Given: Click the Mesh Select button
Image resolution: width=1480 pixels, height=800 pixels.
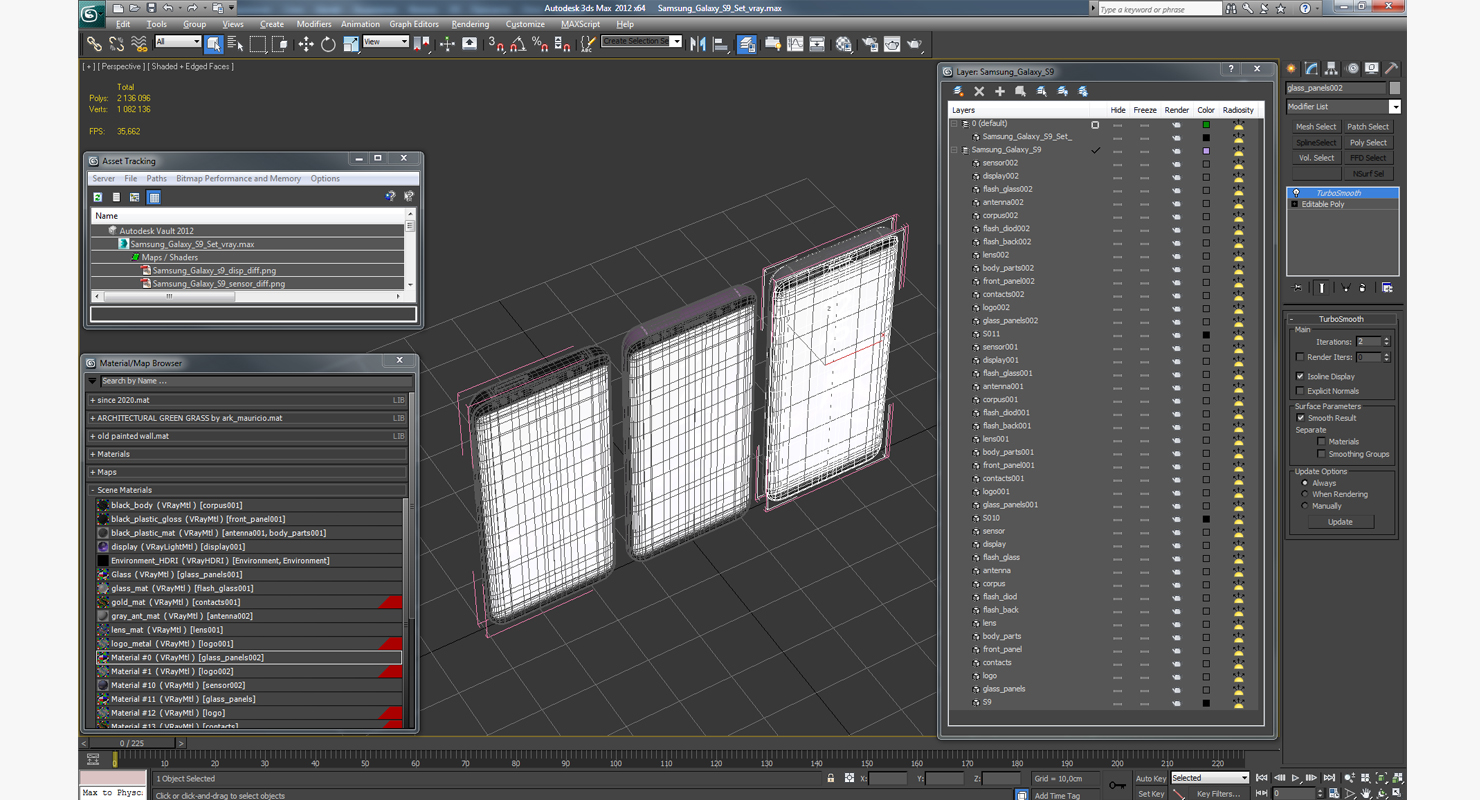Looking at the screenshot, I should [1315, 127].
